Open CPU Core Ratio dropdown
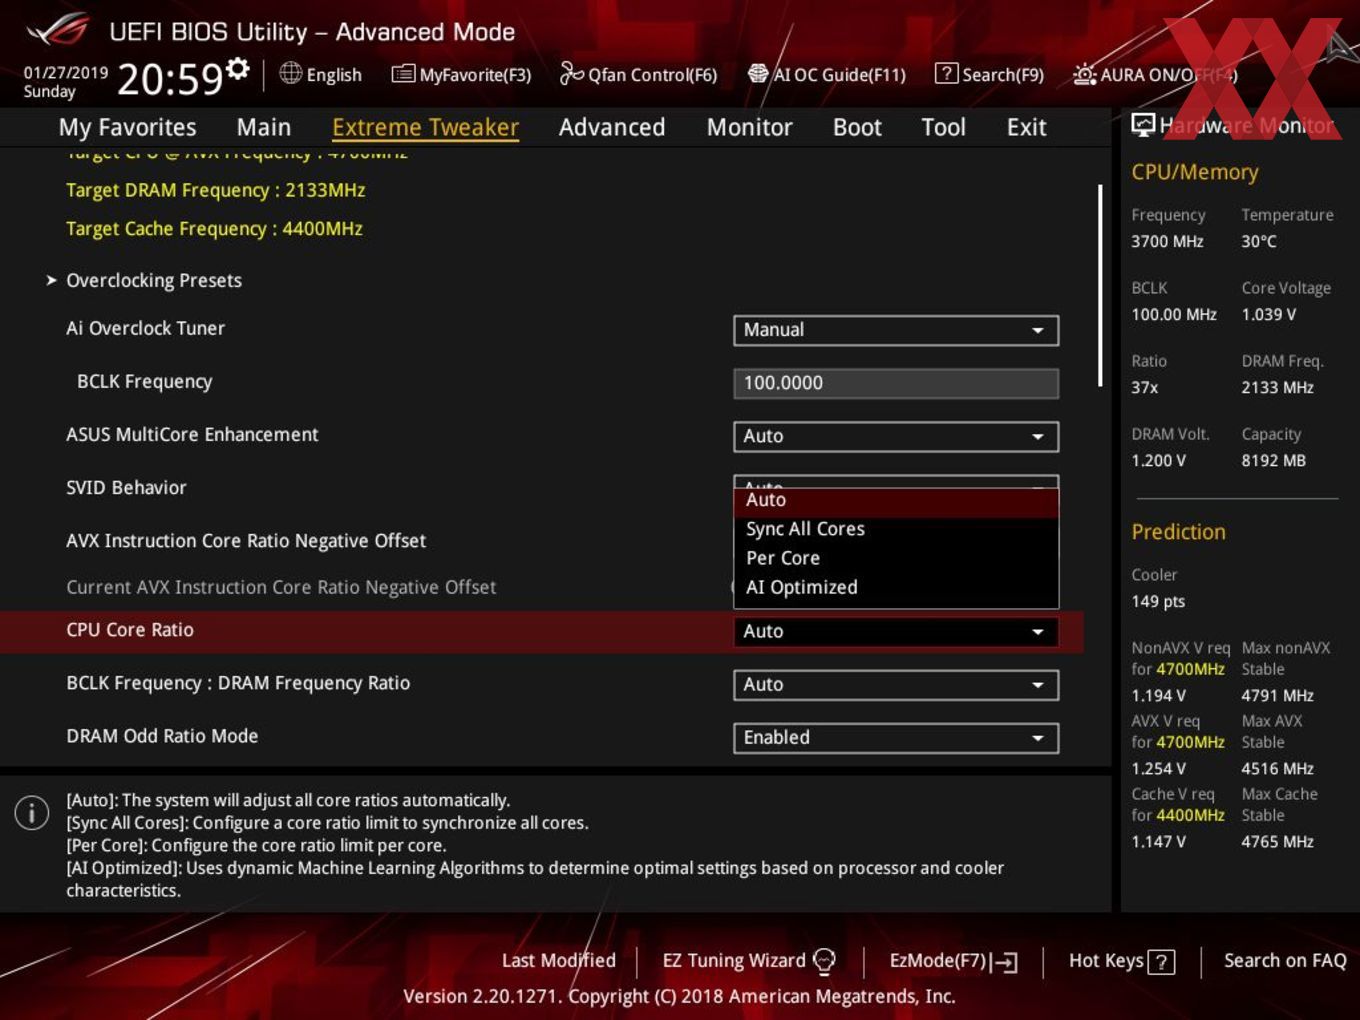Viewport: 1360px width, 1020px height. [896, 631]
